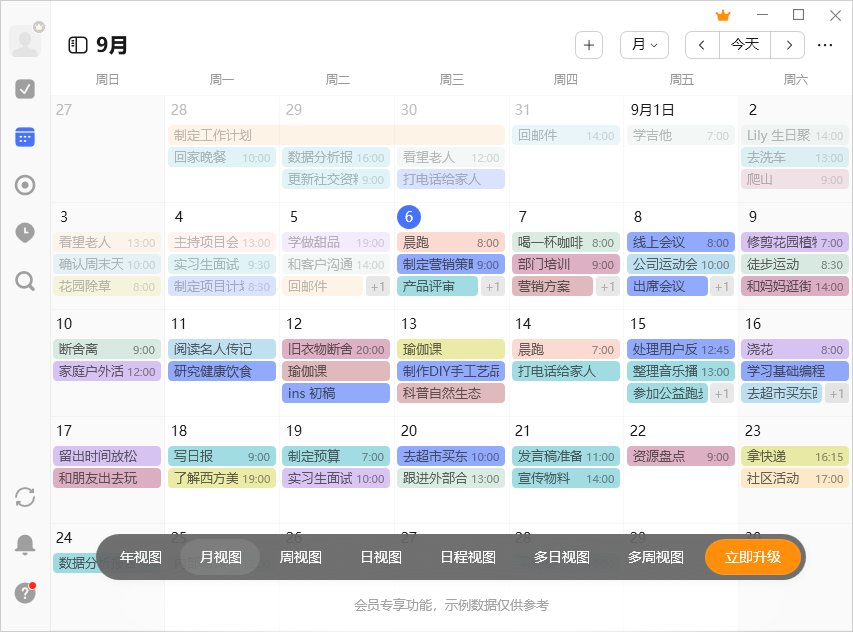Switch to 多日视图
Image resolution: width=853 pixels, height=632 pixels.
[561, 557]
